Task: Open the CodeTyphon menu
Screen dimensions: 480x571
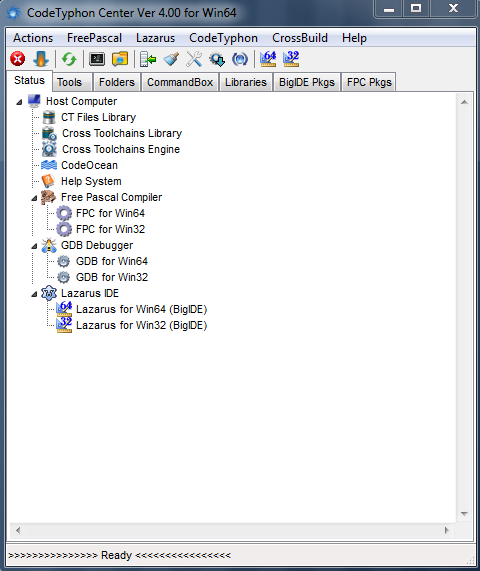Action: pos(223,38)
